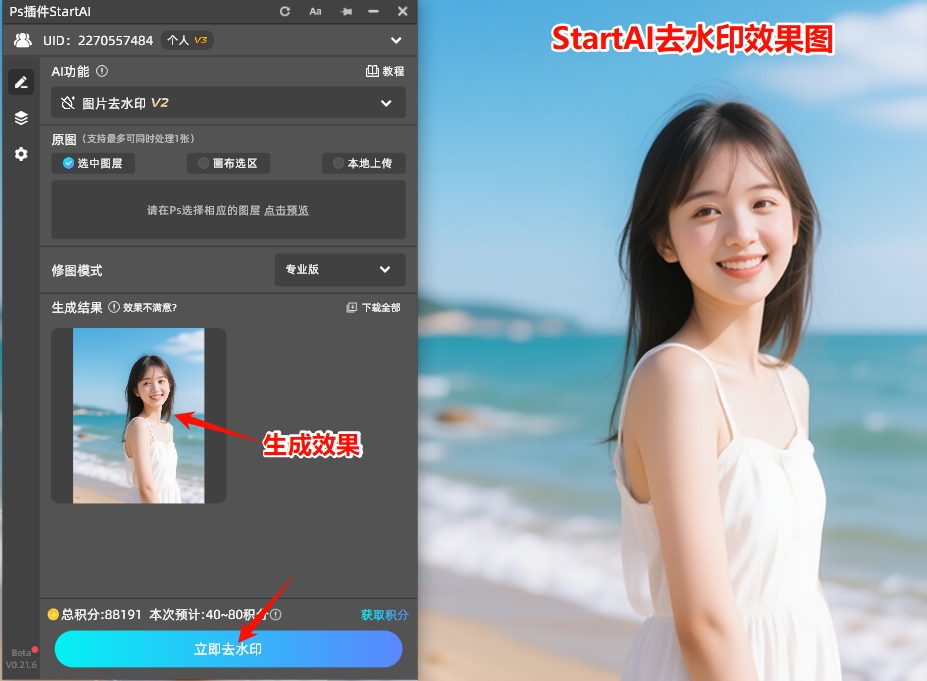Click the 效果不满意 feedback text
The height and width of the screenshot is (681, 927).
tap(148, 307)
